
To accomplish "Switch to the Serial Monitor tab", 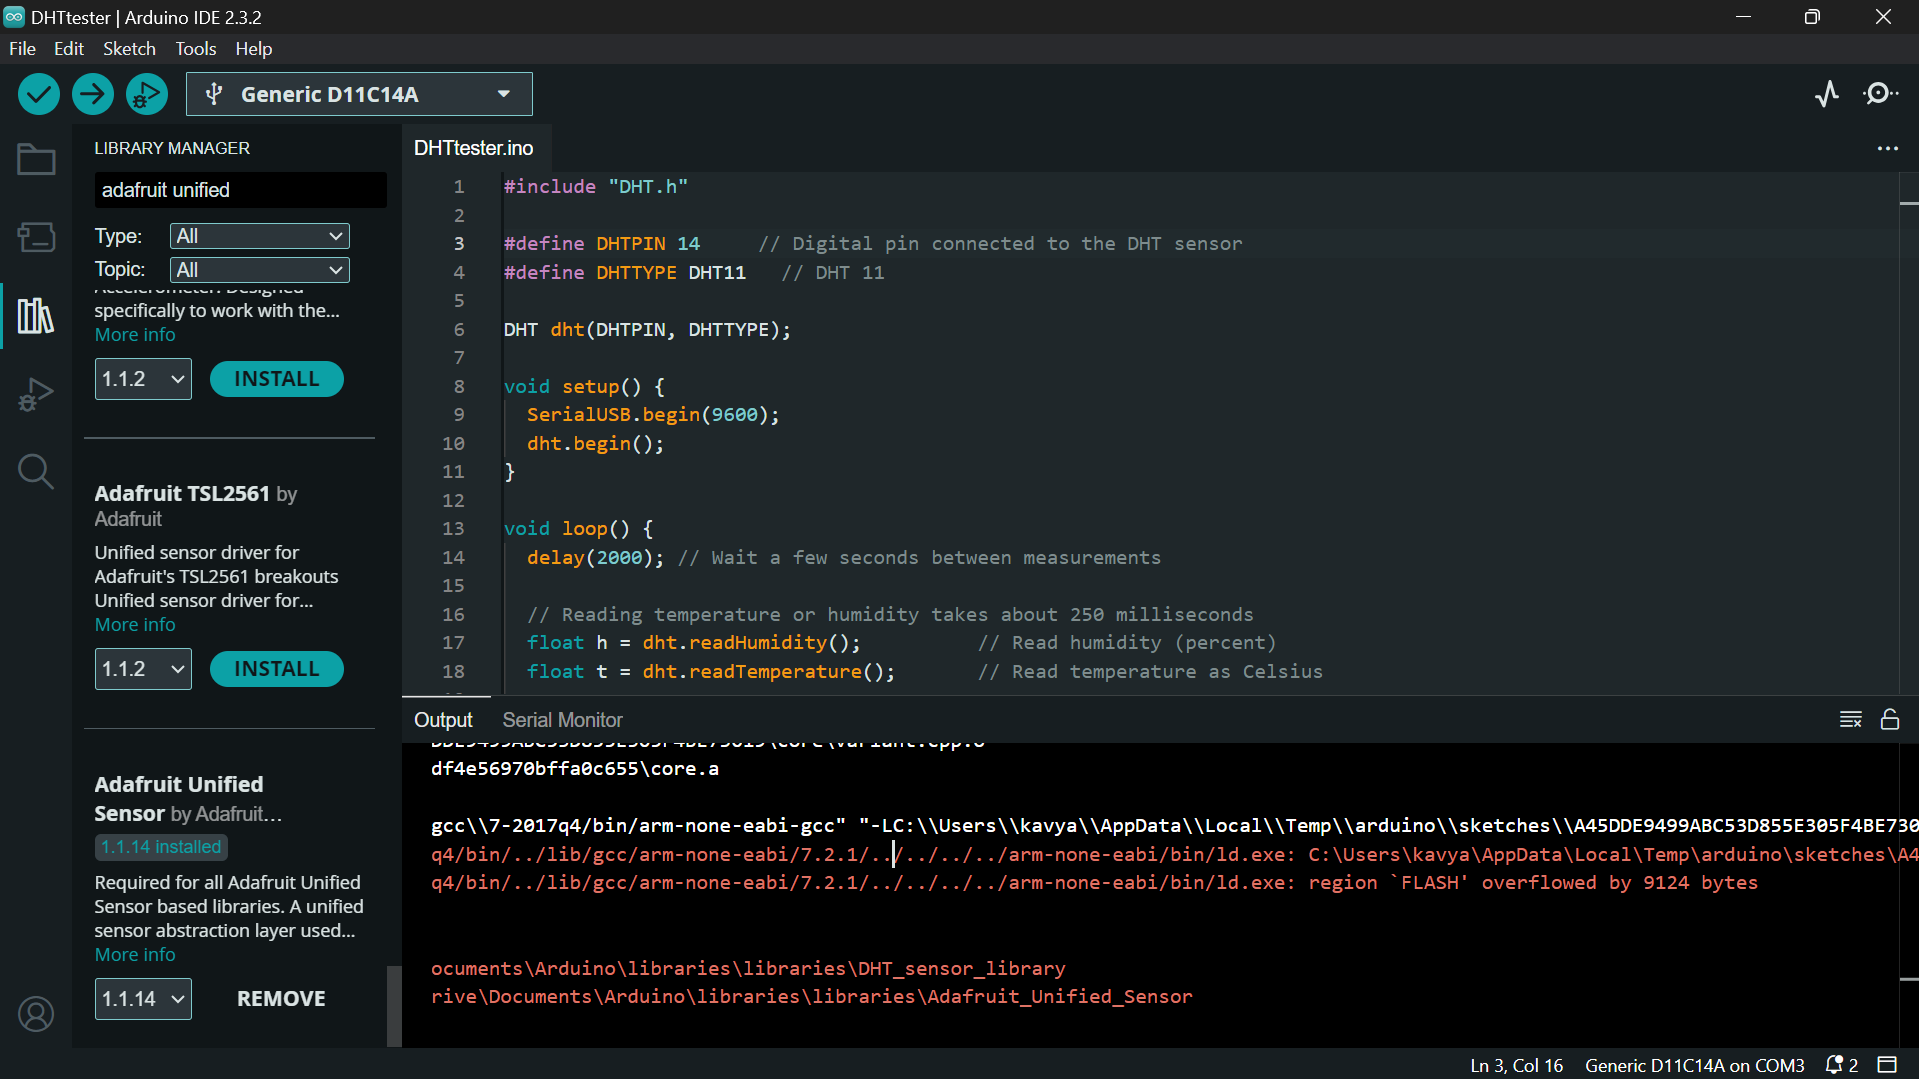I will [562, 720].
